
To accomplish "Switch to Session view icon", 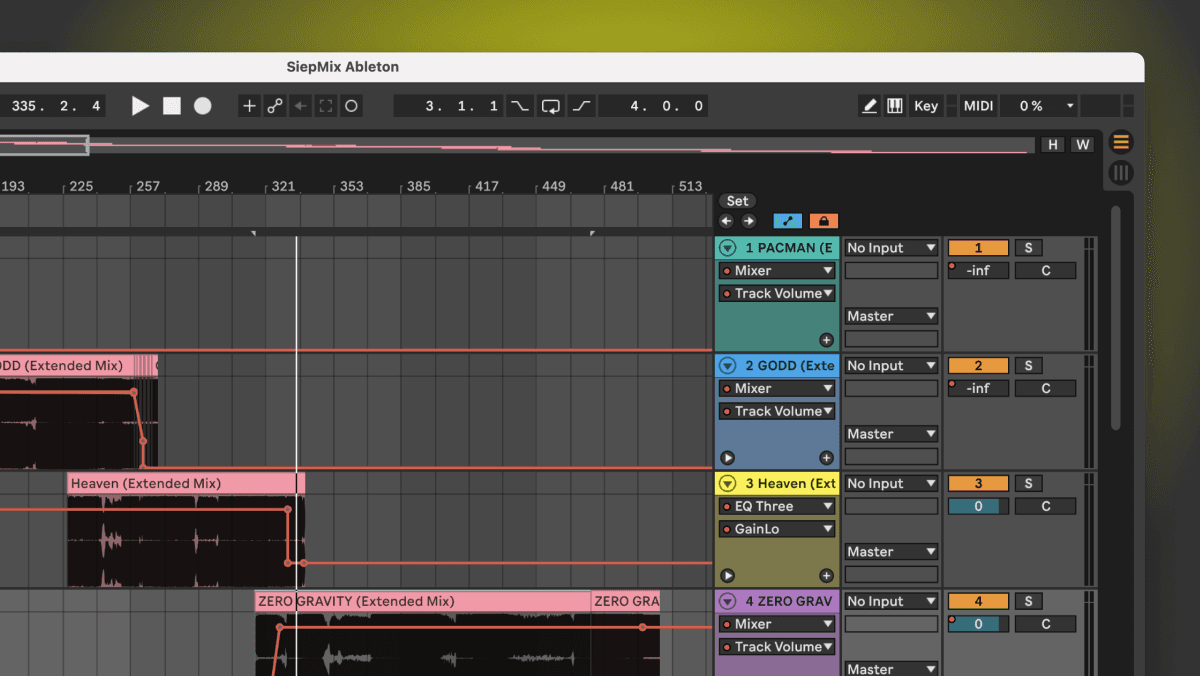I will click(x=1121, y=173).
